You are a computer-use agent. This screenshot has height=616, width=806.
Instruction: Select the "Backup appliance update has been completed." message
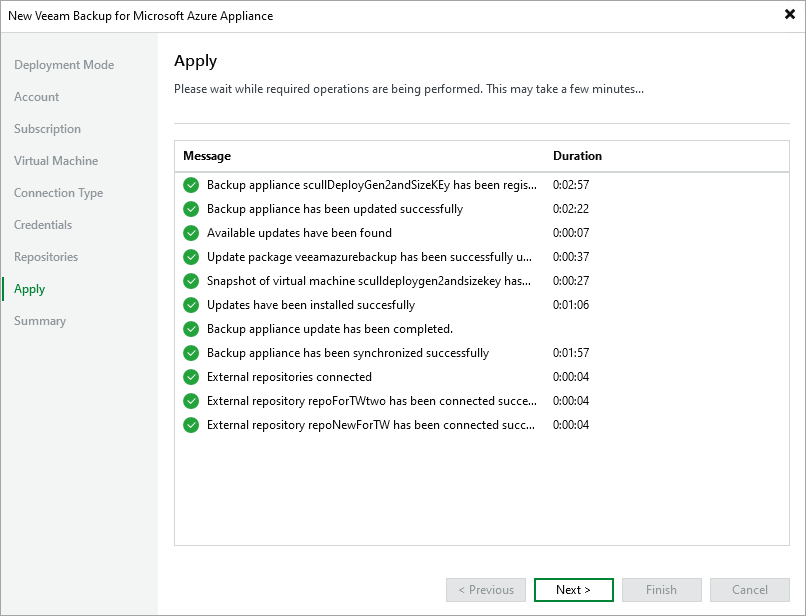pos(330,329)
